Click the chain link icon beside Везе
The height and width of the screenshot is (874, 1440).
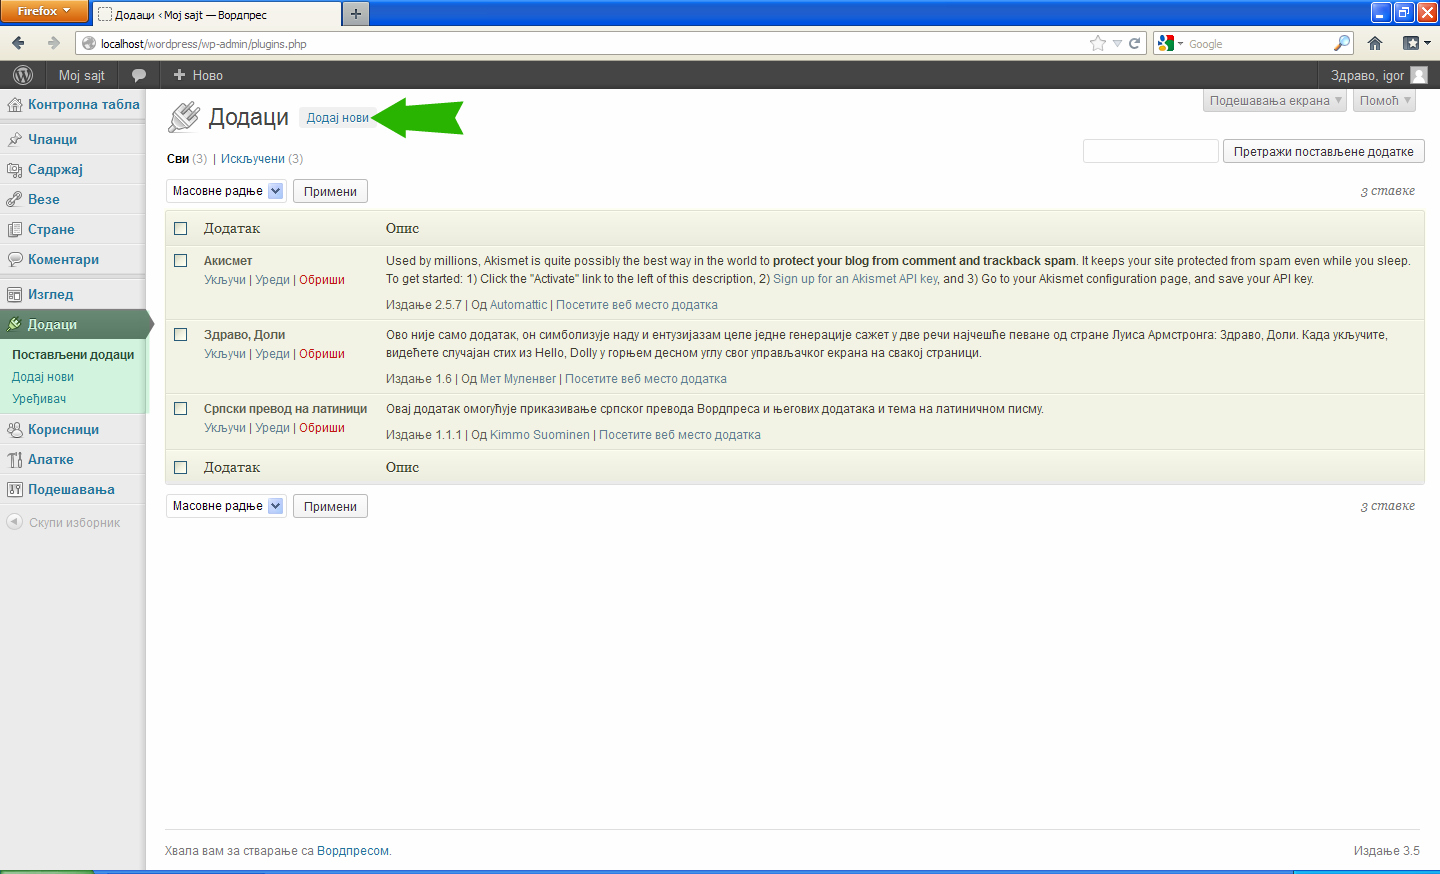(x=14, y=200)
